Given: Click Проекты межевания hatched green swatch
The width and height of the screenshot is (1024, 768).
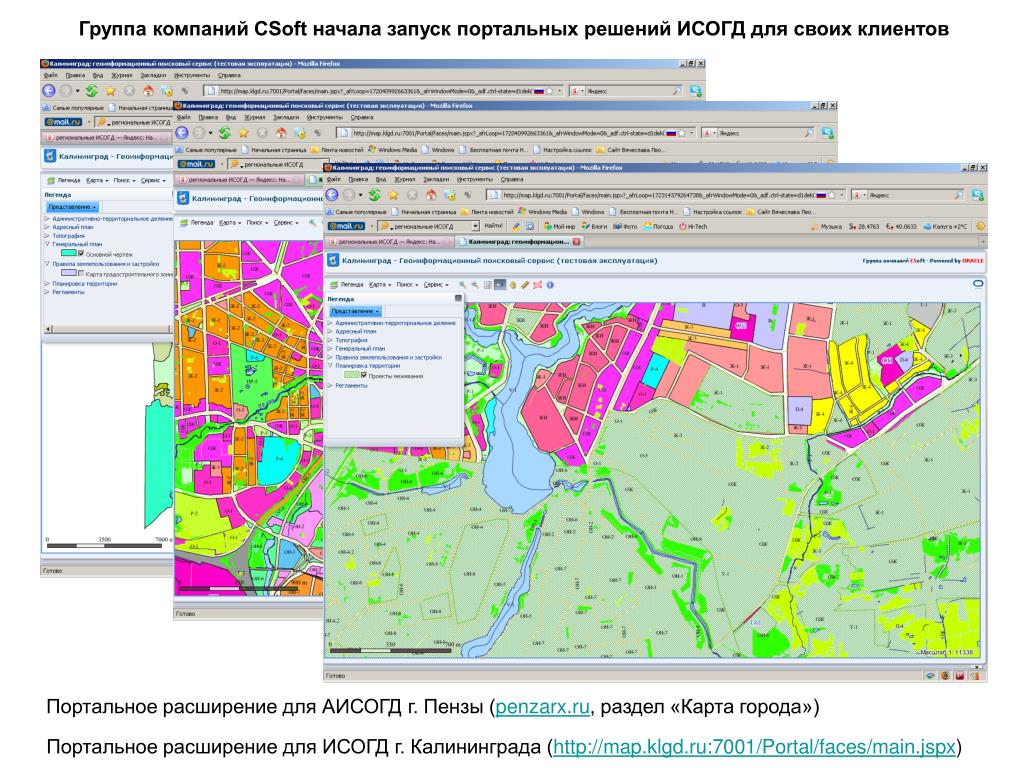Looking at the screenshot, I should (x=351, y=376).
